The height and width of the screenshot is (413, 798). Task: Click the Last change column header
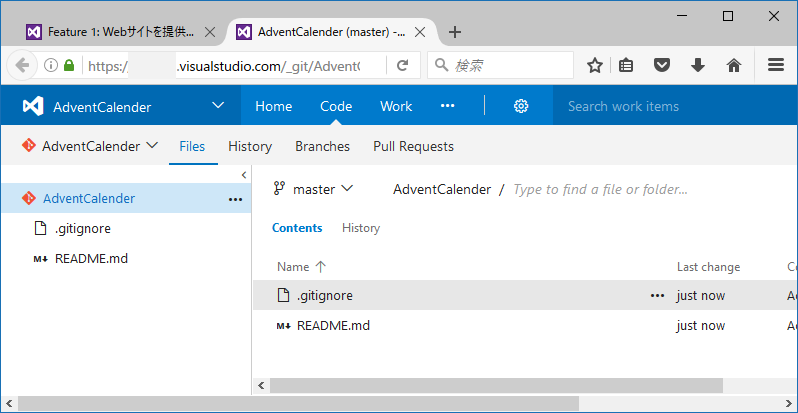[x=708, y=267]
